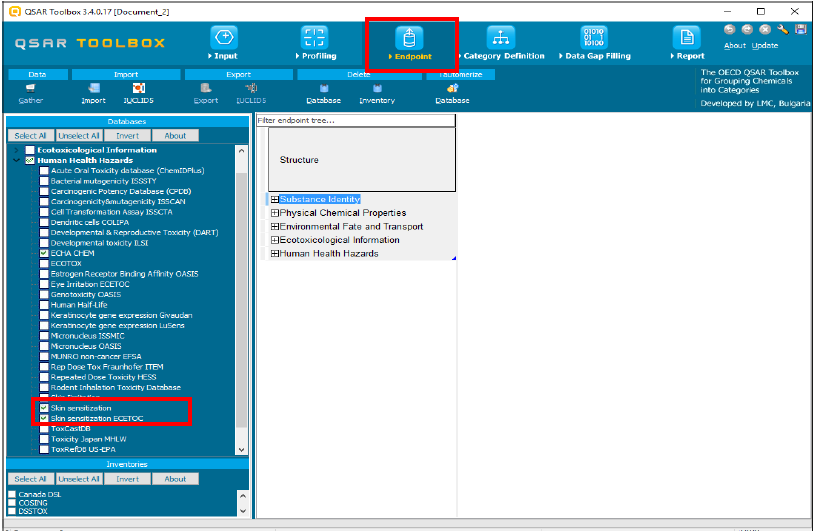Viewport: 835px width, 531px height.
Task: Click the Delete Inventory icon
Action: (377, 88)
